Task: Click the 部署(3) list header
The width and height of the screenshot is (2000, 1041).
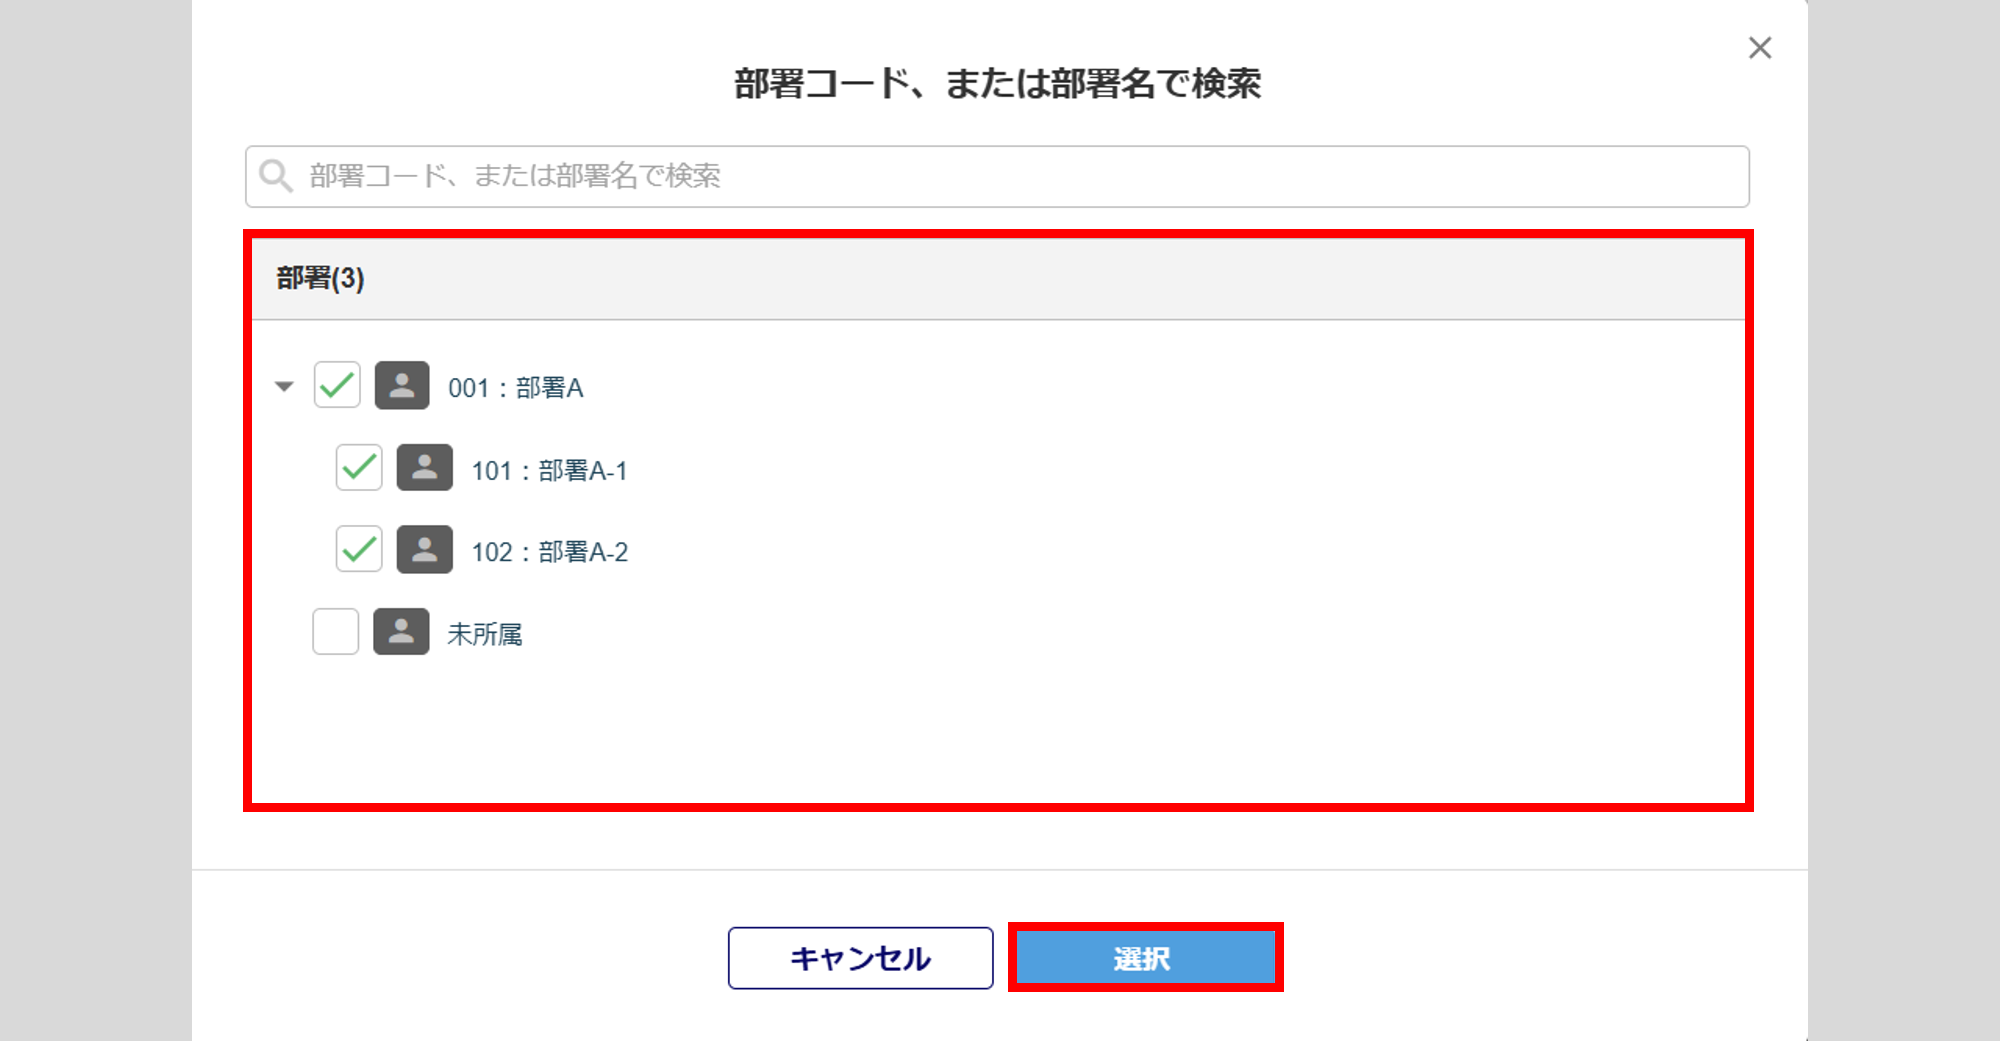Action: (321, 278)
